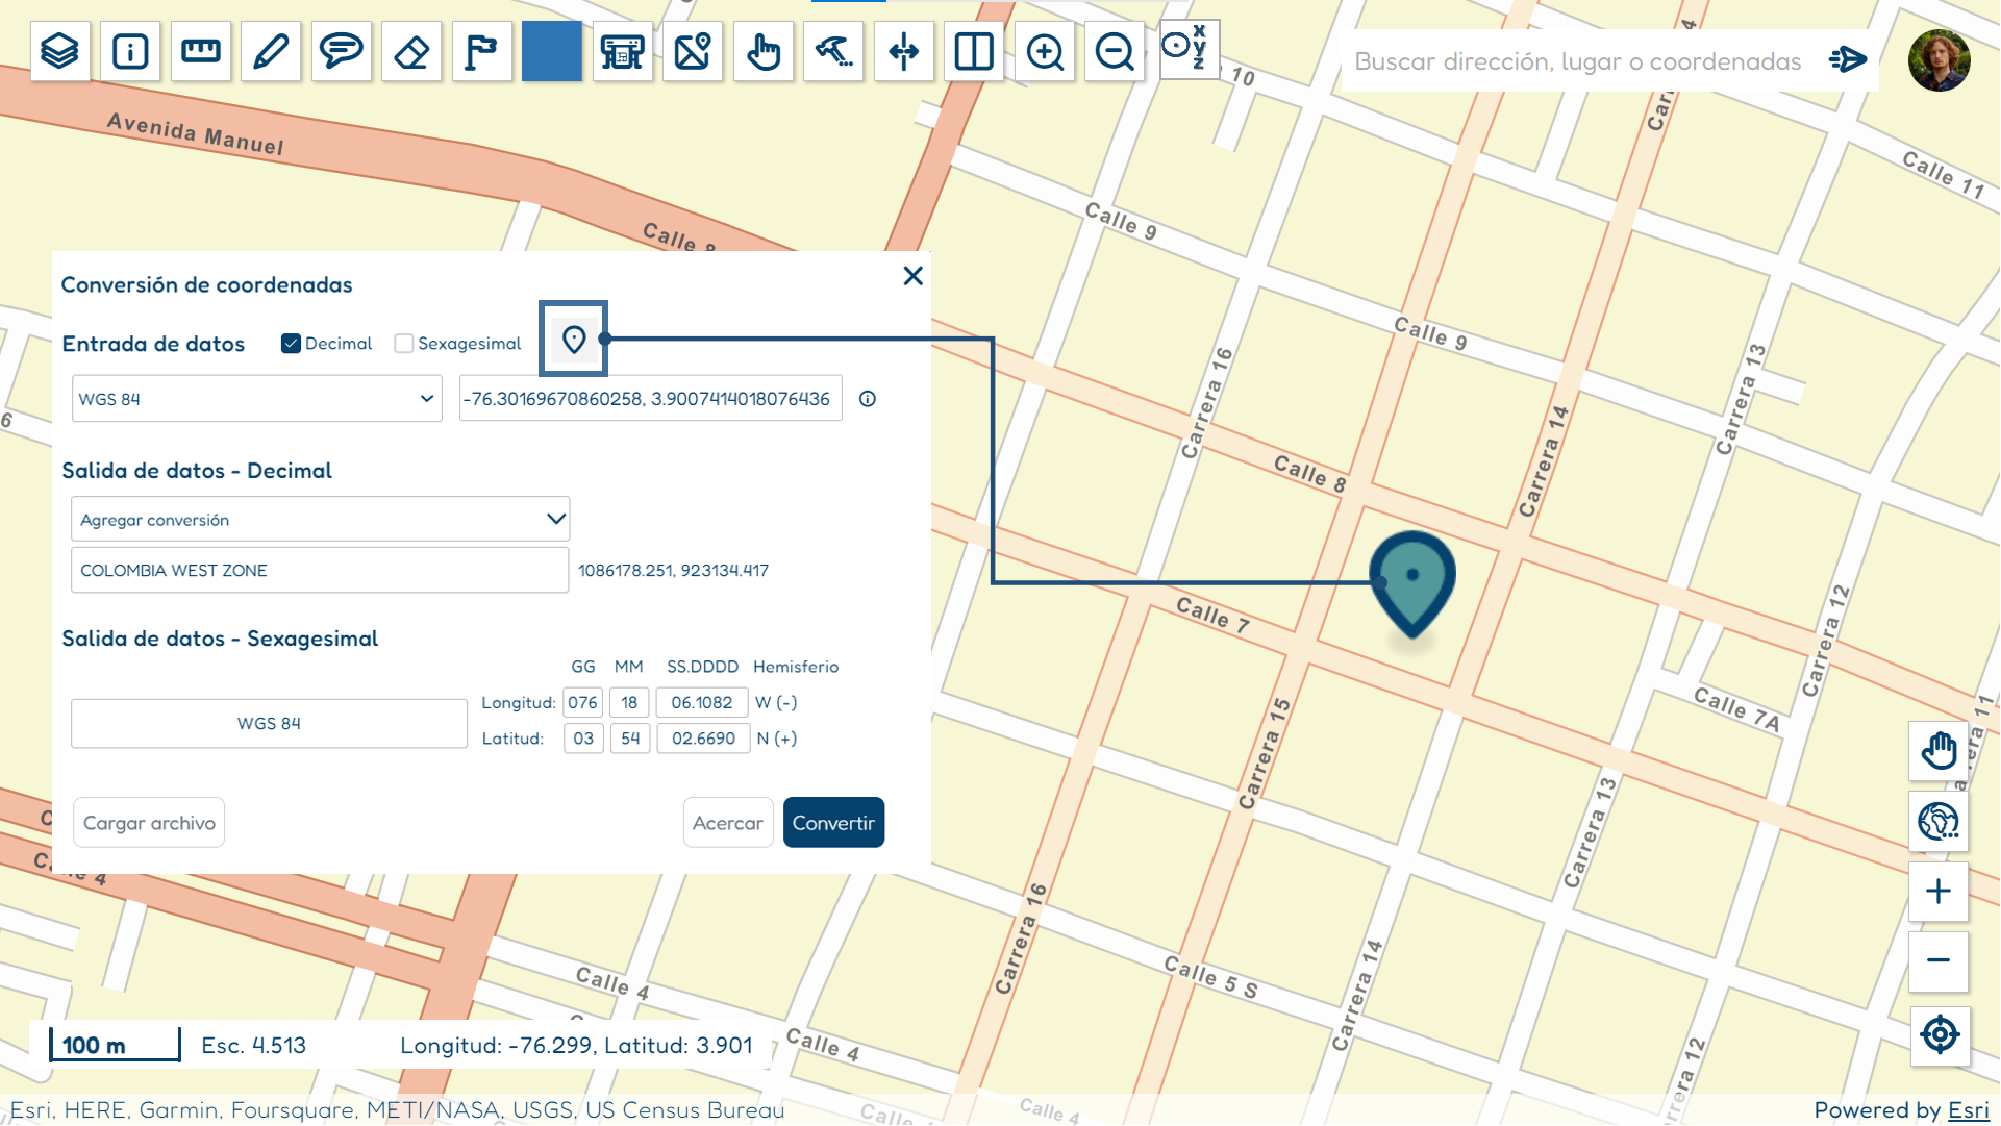
Task: Click the 1086178.251, 923134.417 result
Action: coord(674,570)
